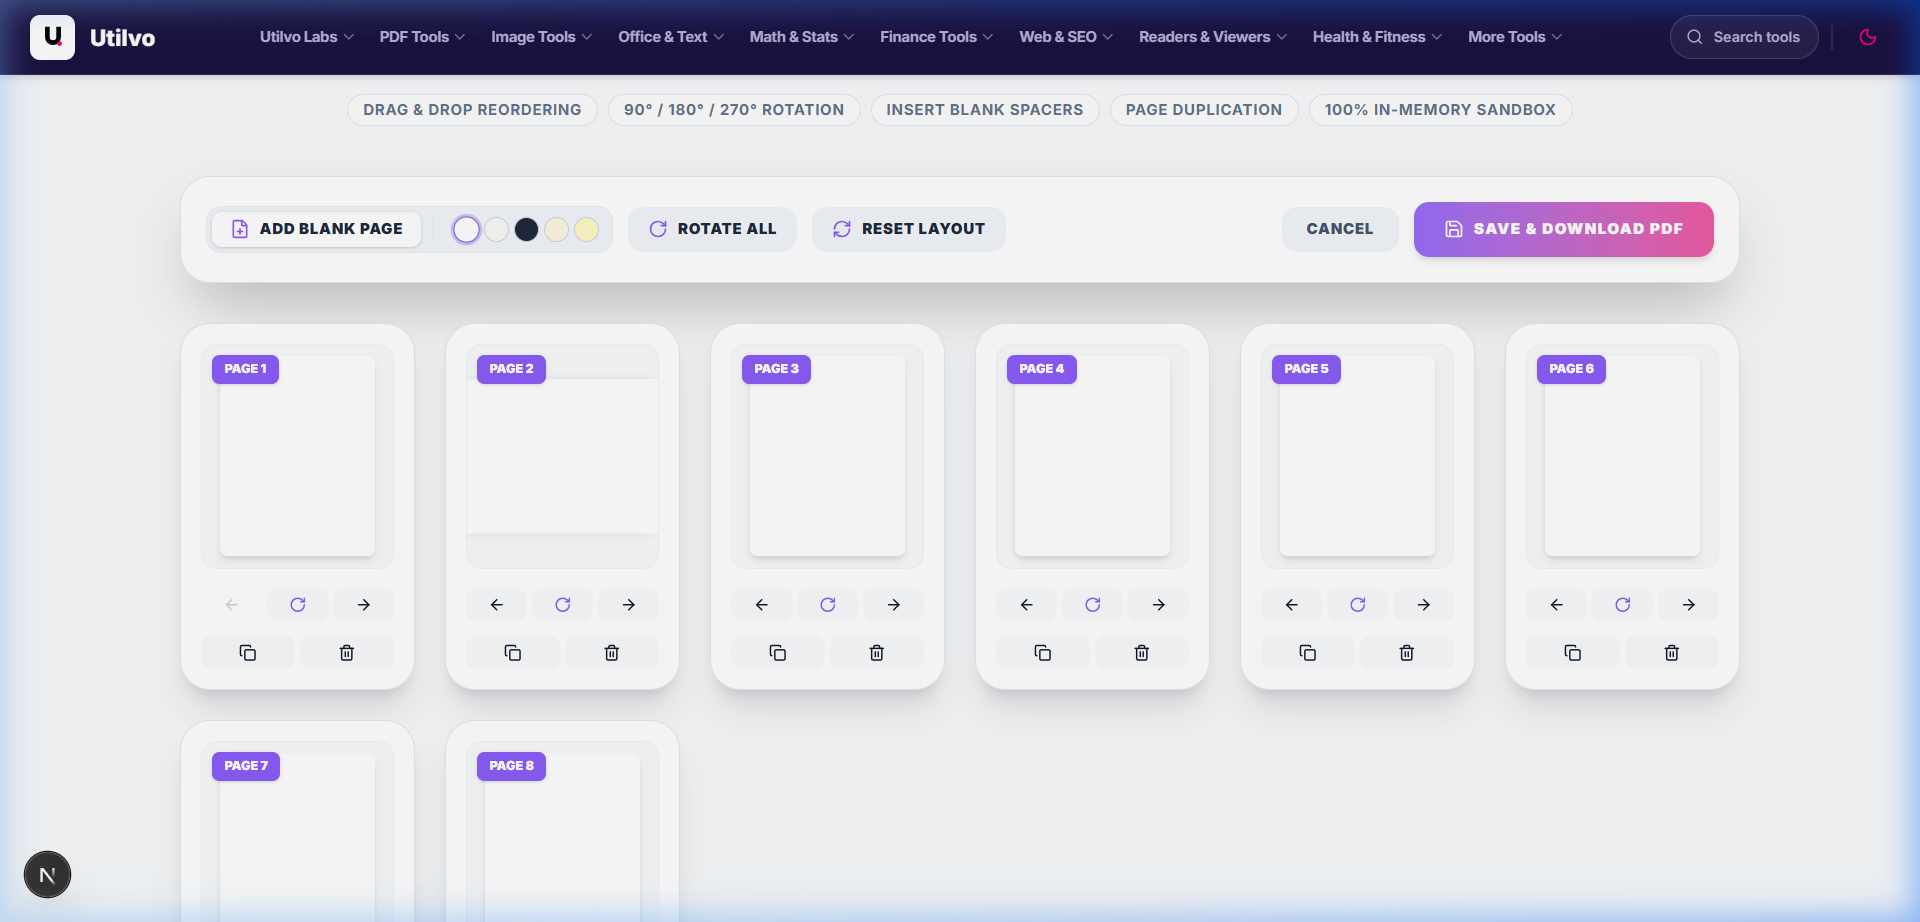Delete Page 3 with the trash icon
The height and width of the screenshot is (922, 1920).
pyautogui.click(x=877, y=653)
